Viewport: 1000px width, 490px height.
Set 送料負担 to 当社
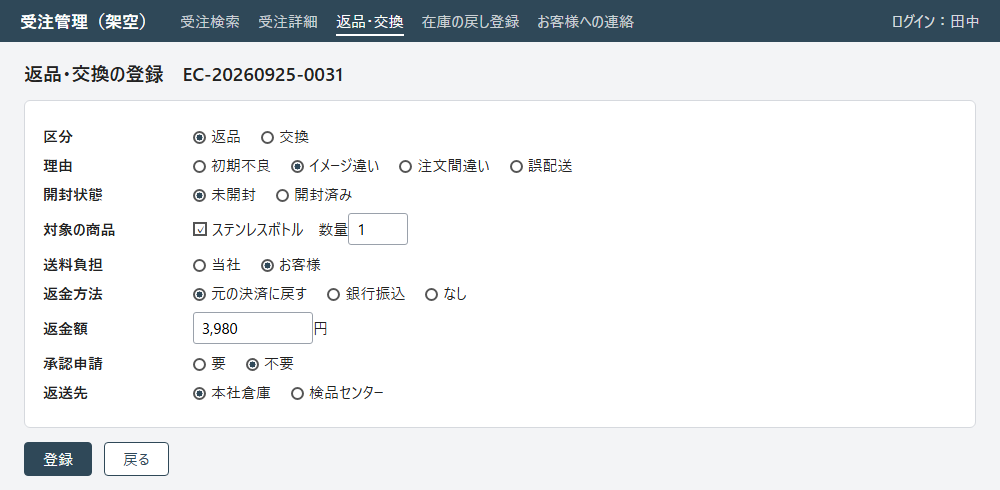point(200,265)
